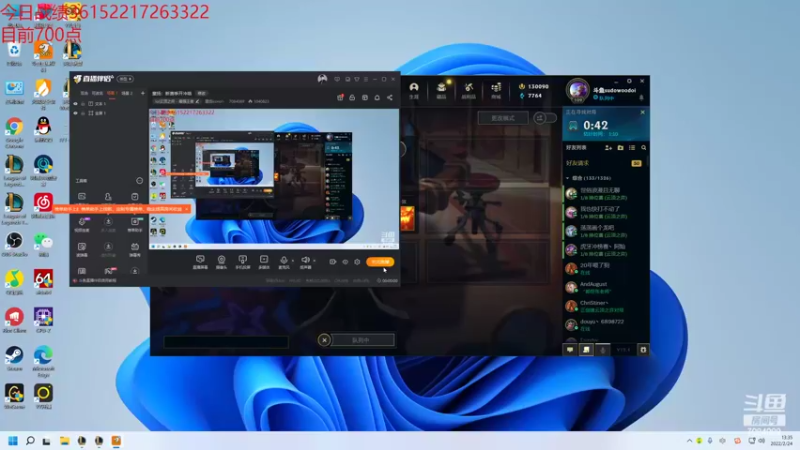800x450 pixels.
Task: Click the 扬声器 speaker icon
Action: point(305,260)
